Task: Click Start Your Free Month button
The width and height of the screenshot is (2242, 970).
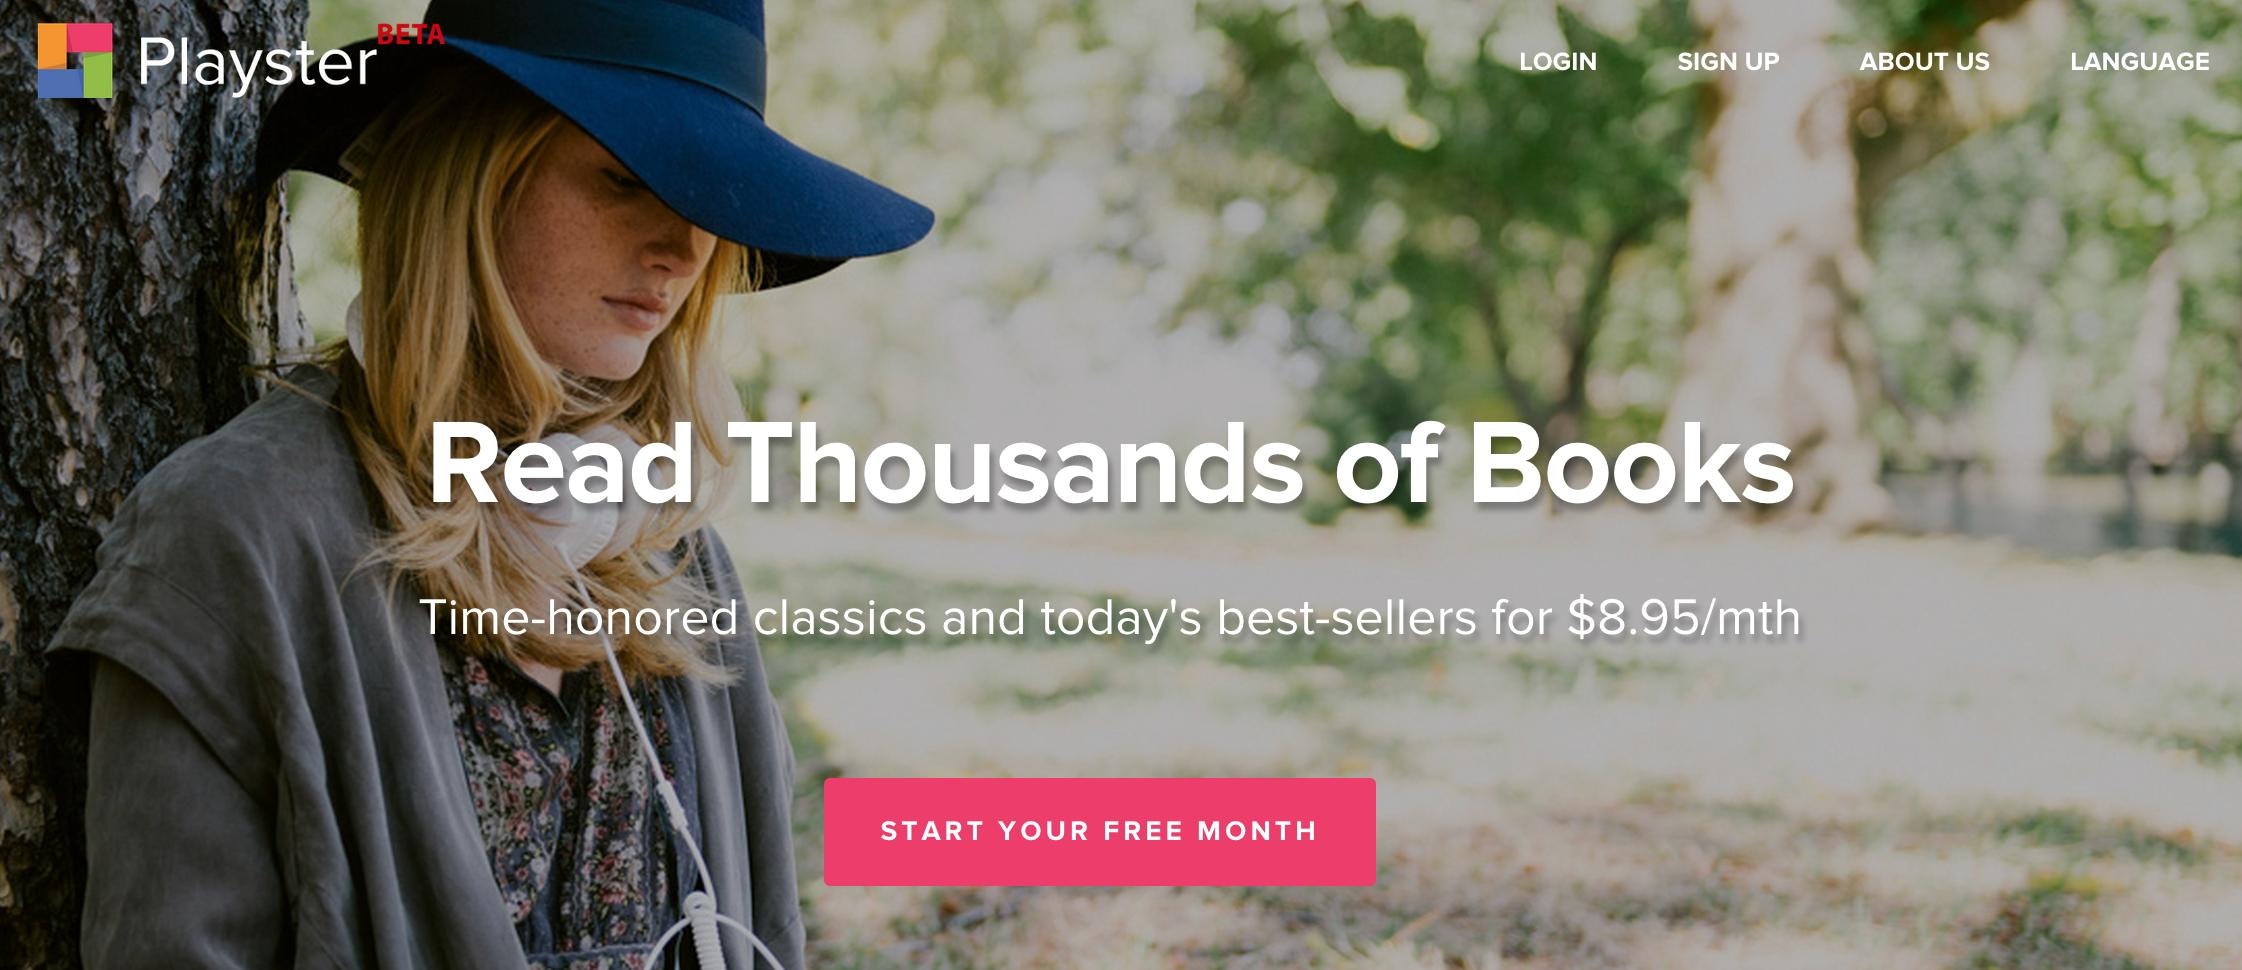Action: tap(1099, 831)
